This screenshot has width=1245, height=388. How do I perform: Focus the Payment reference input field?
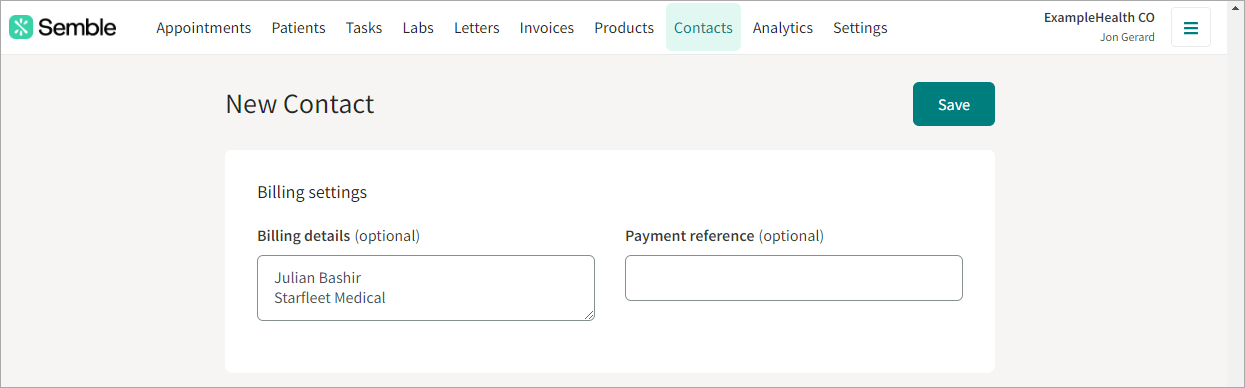coord(794,278)
